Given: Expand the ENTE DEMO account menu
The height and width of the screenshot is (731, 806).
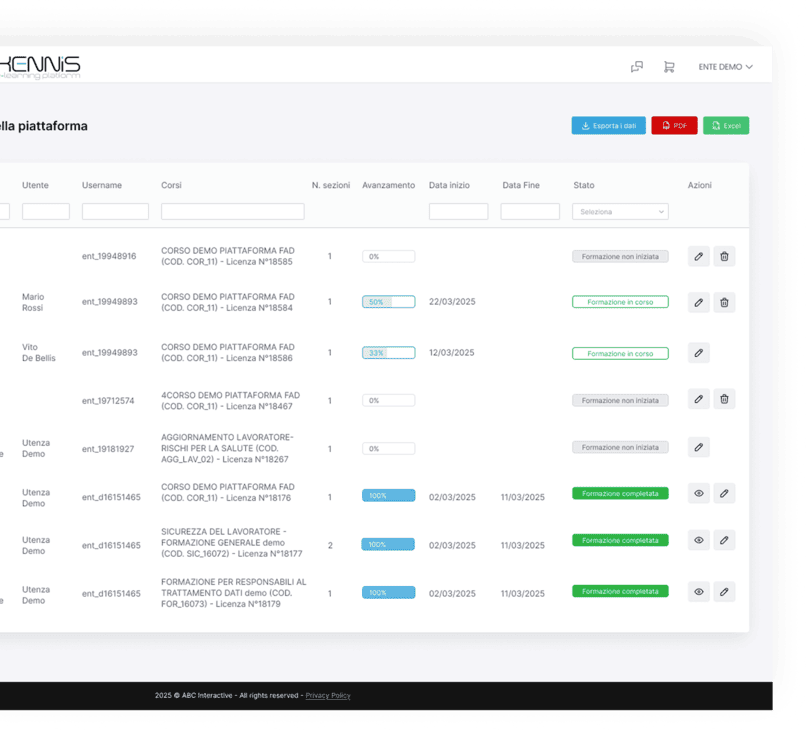Looking at the screenshot, I should [725, 67].
